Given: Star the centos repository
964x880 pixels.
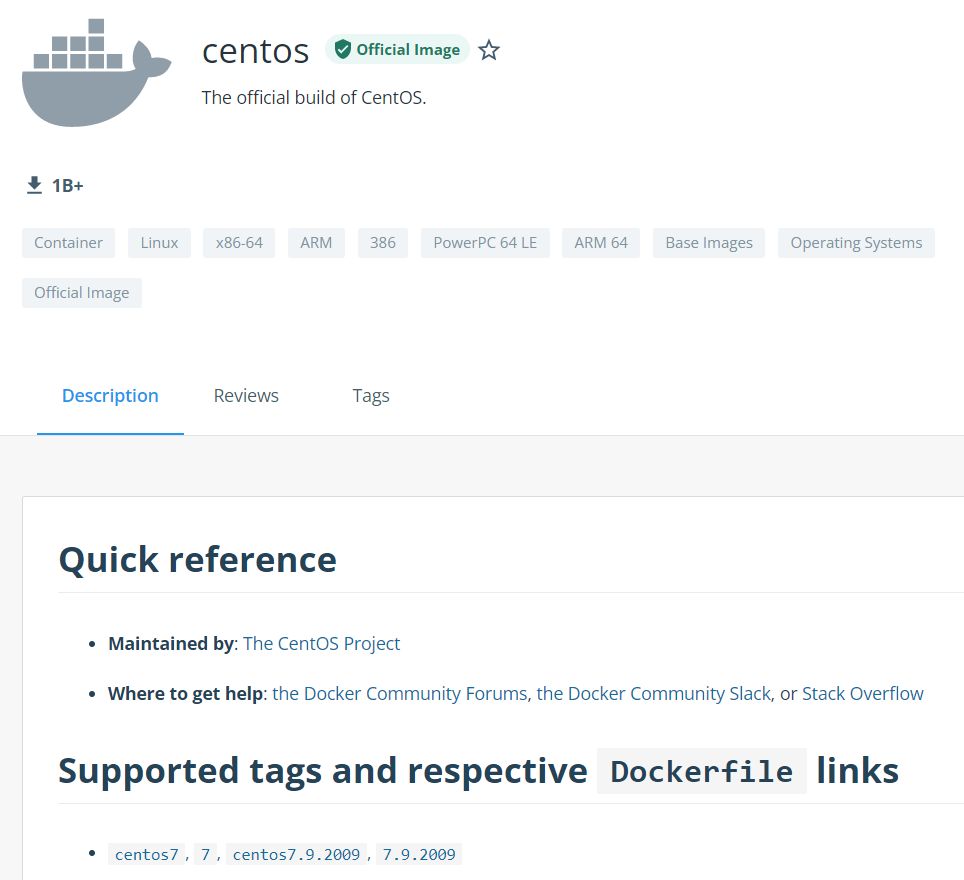Looking at the screenshot, I should coord(489,50).
